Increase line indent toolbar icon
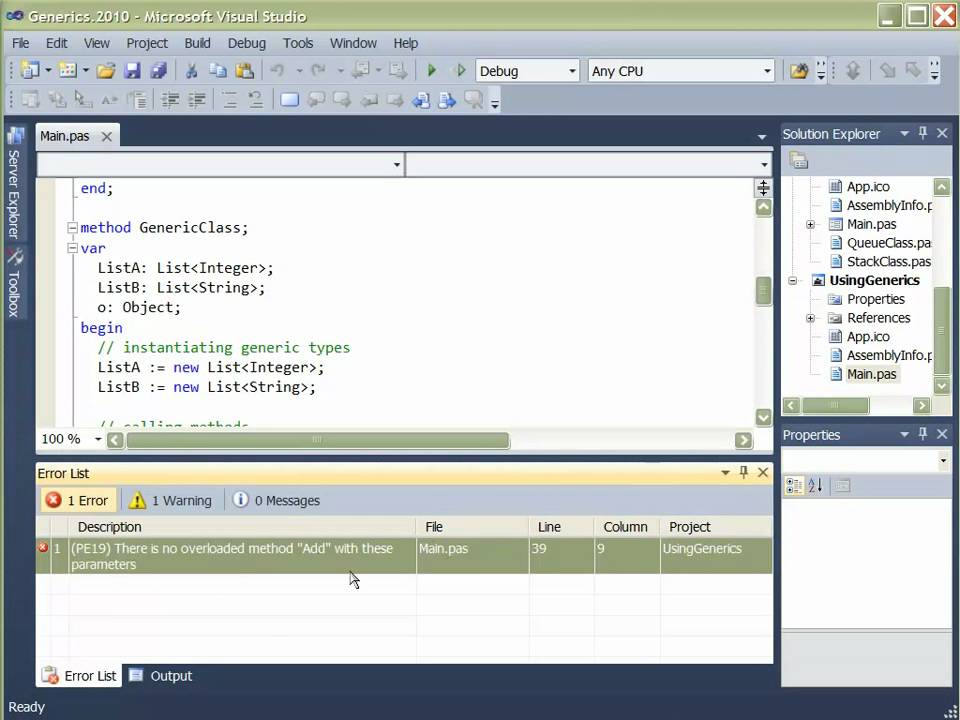Image resolution: width=960 pixels, height=720 pixels. click(197, 100)
